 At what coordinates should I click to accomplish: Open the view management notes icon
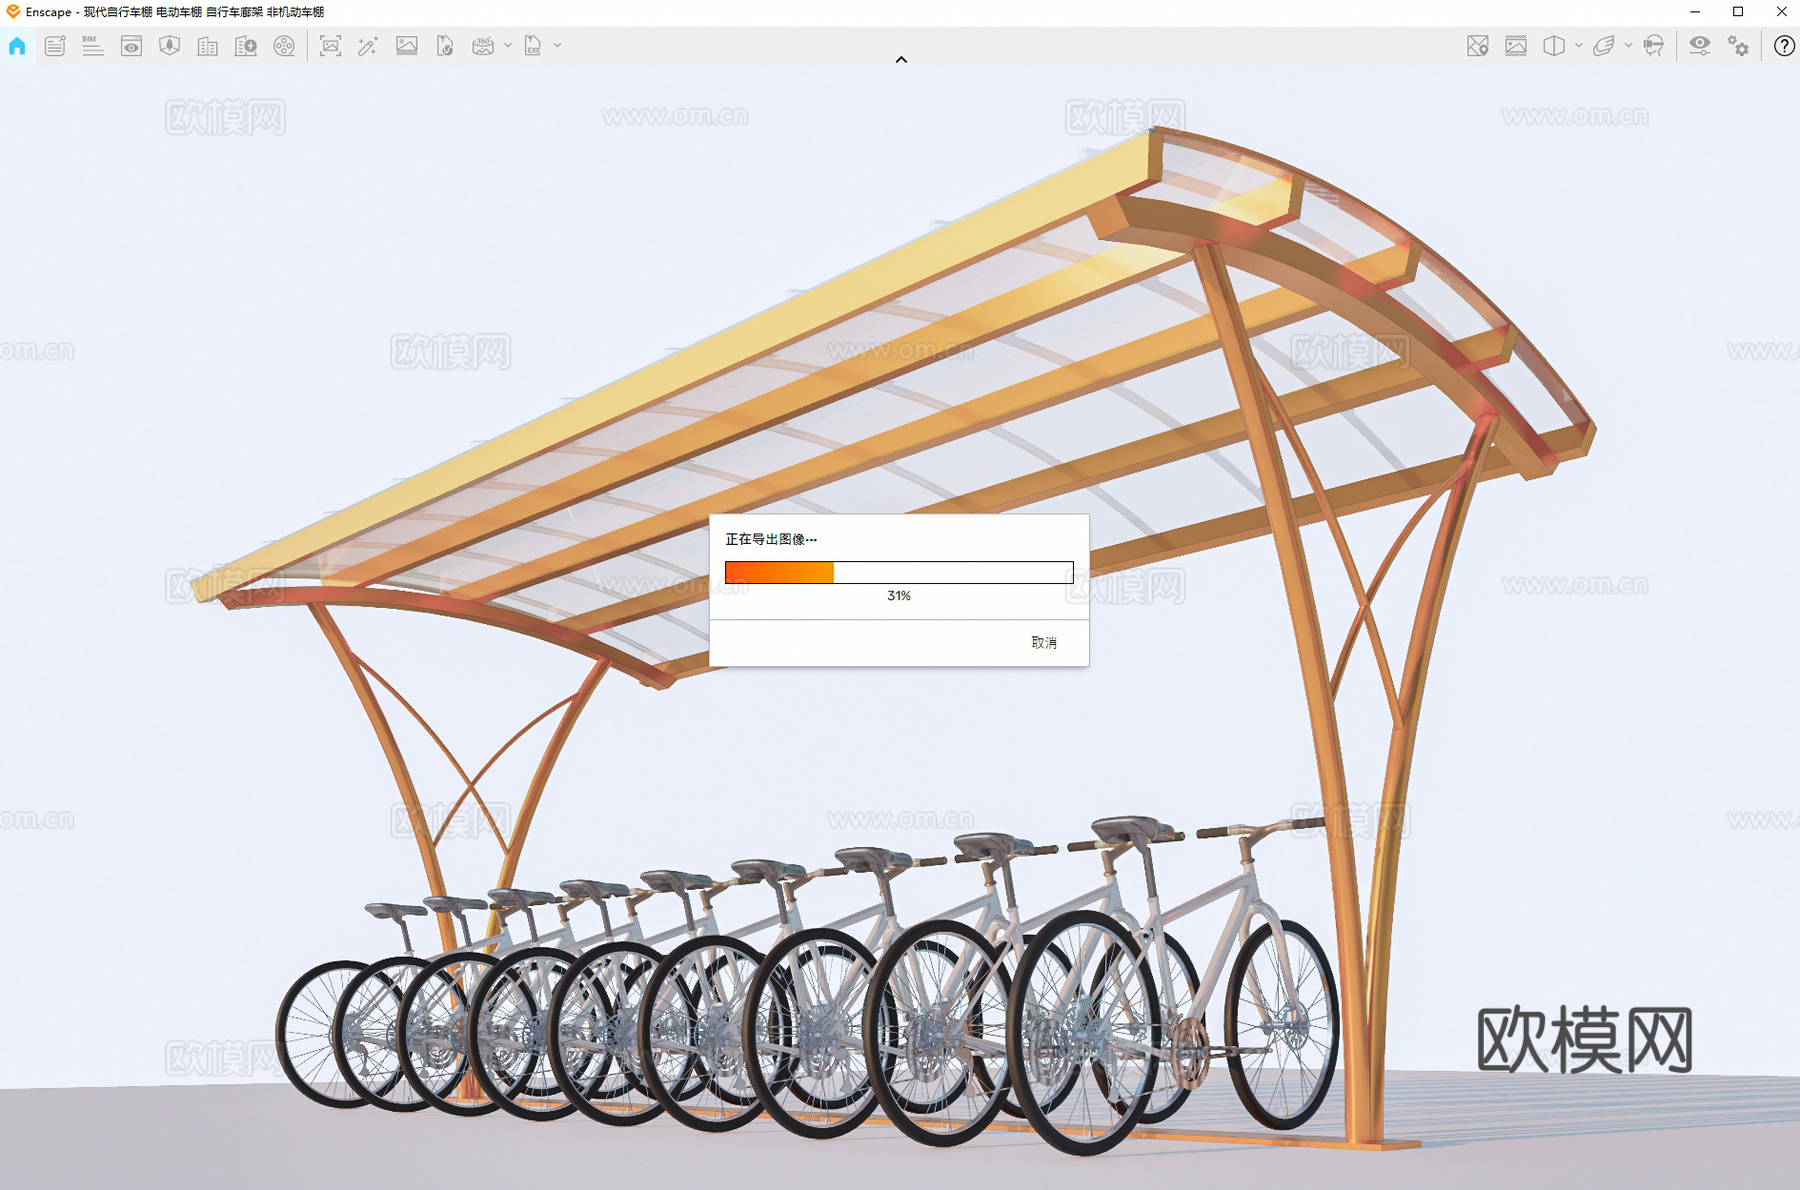[55, 46]
